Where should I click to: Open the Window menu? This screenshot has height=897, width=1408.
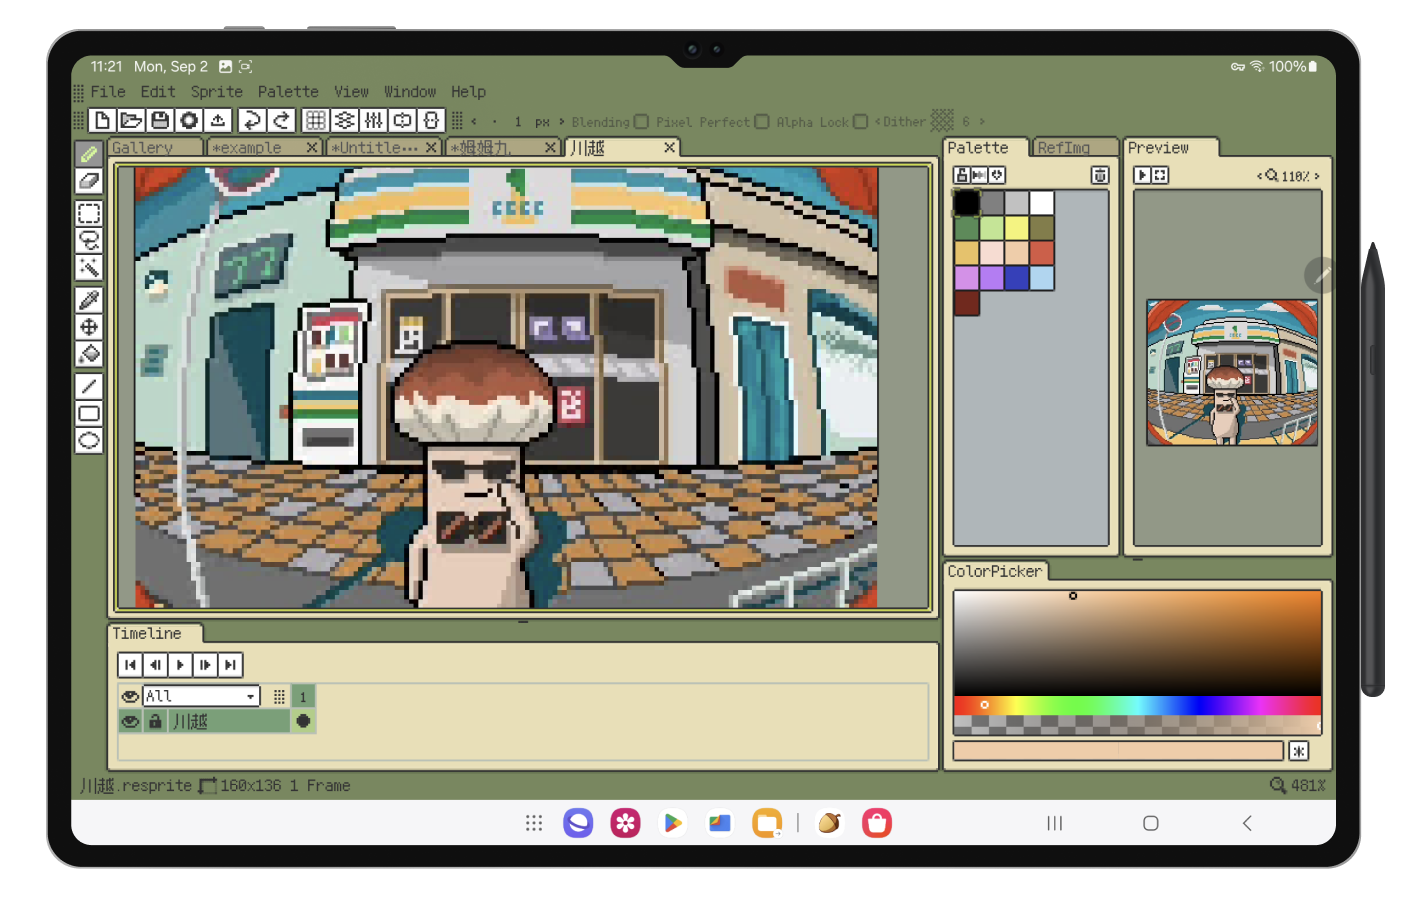tap(410, 92)
